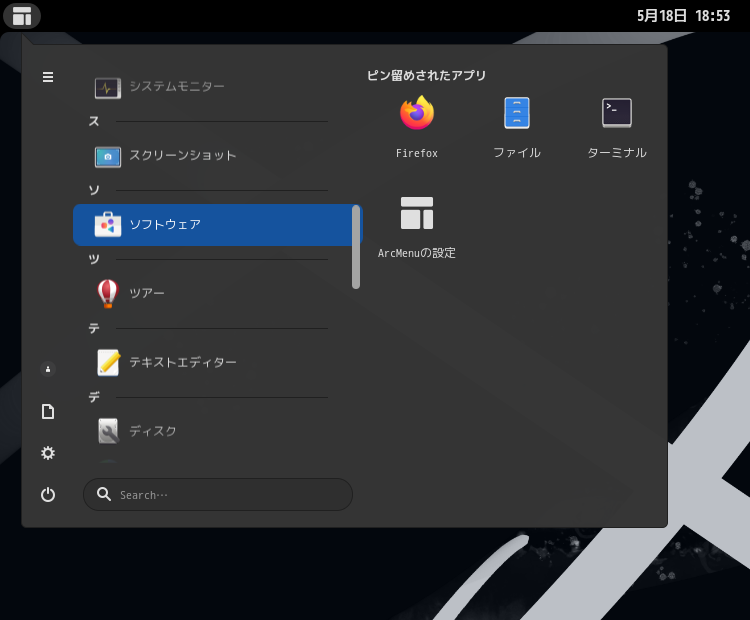The height and width of the screenshot is (620, 750).
Task: Click the ス category letter heading
Action: click(94, 122)
